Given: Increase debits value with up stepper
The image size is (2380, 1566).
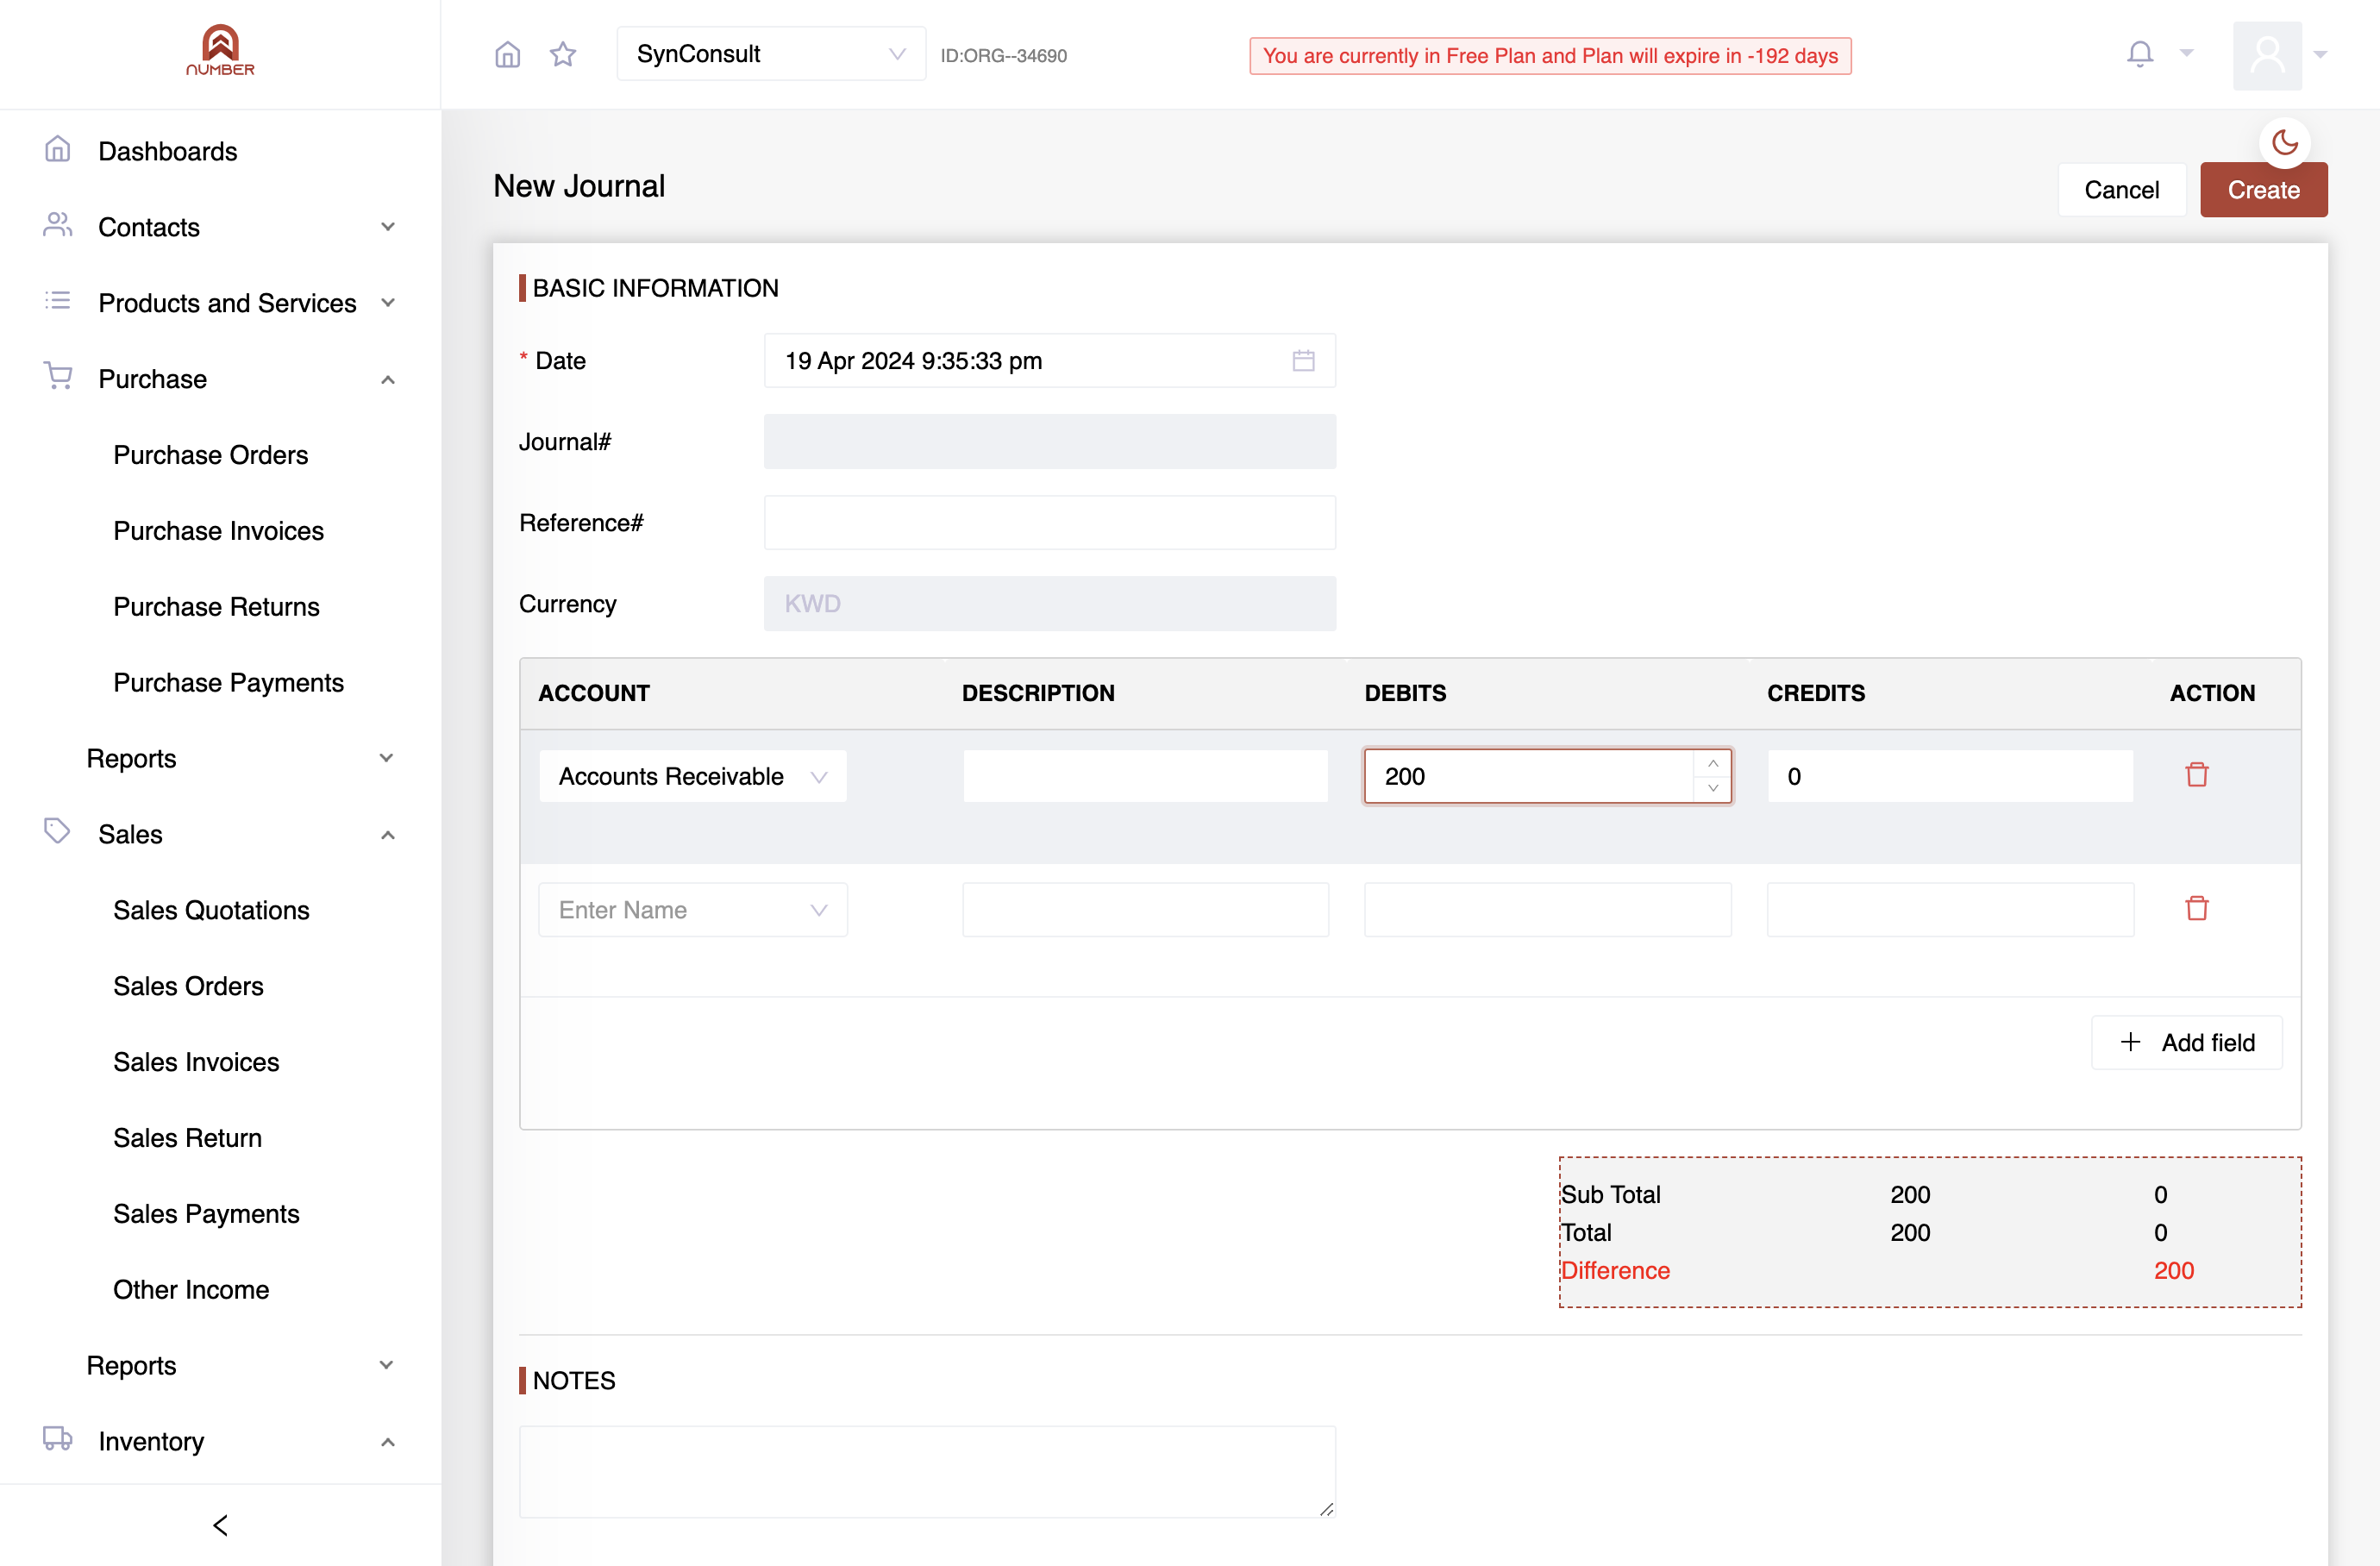Looking at the screenshot, I should click(x=1712, y=764).
